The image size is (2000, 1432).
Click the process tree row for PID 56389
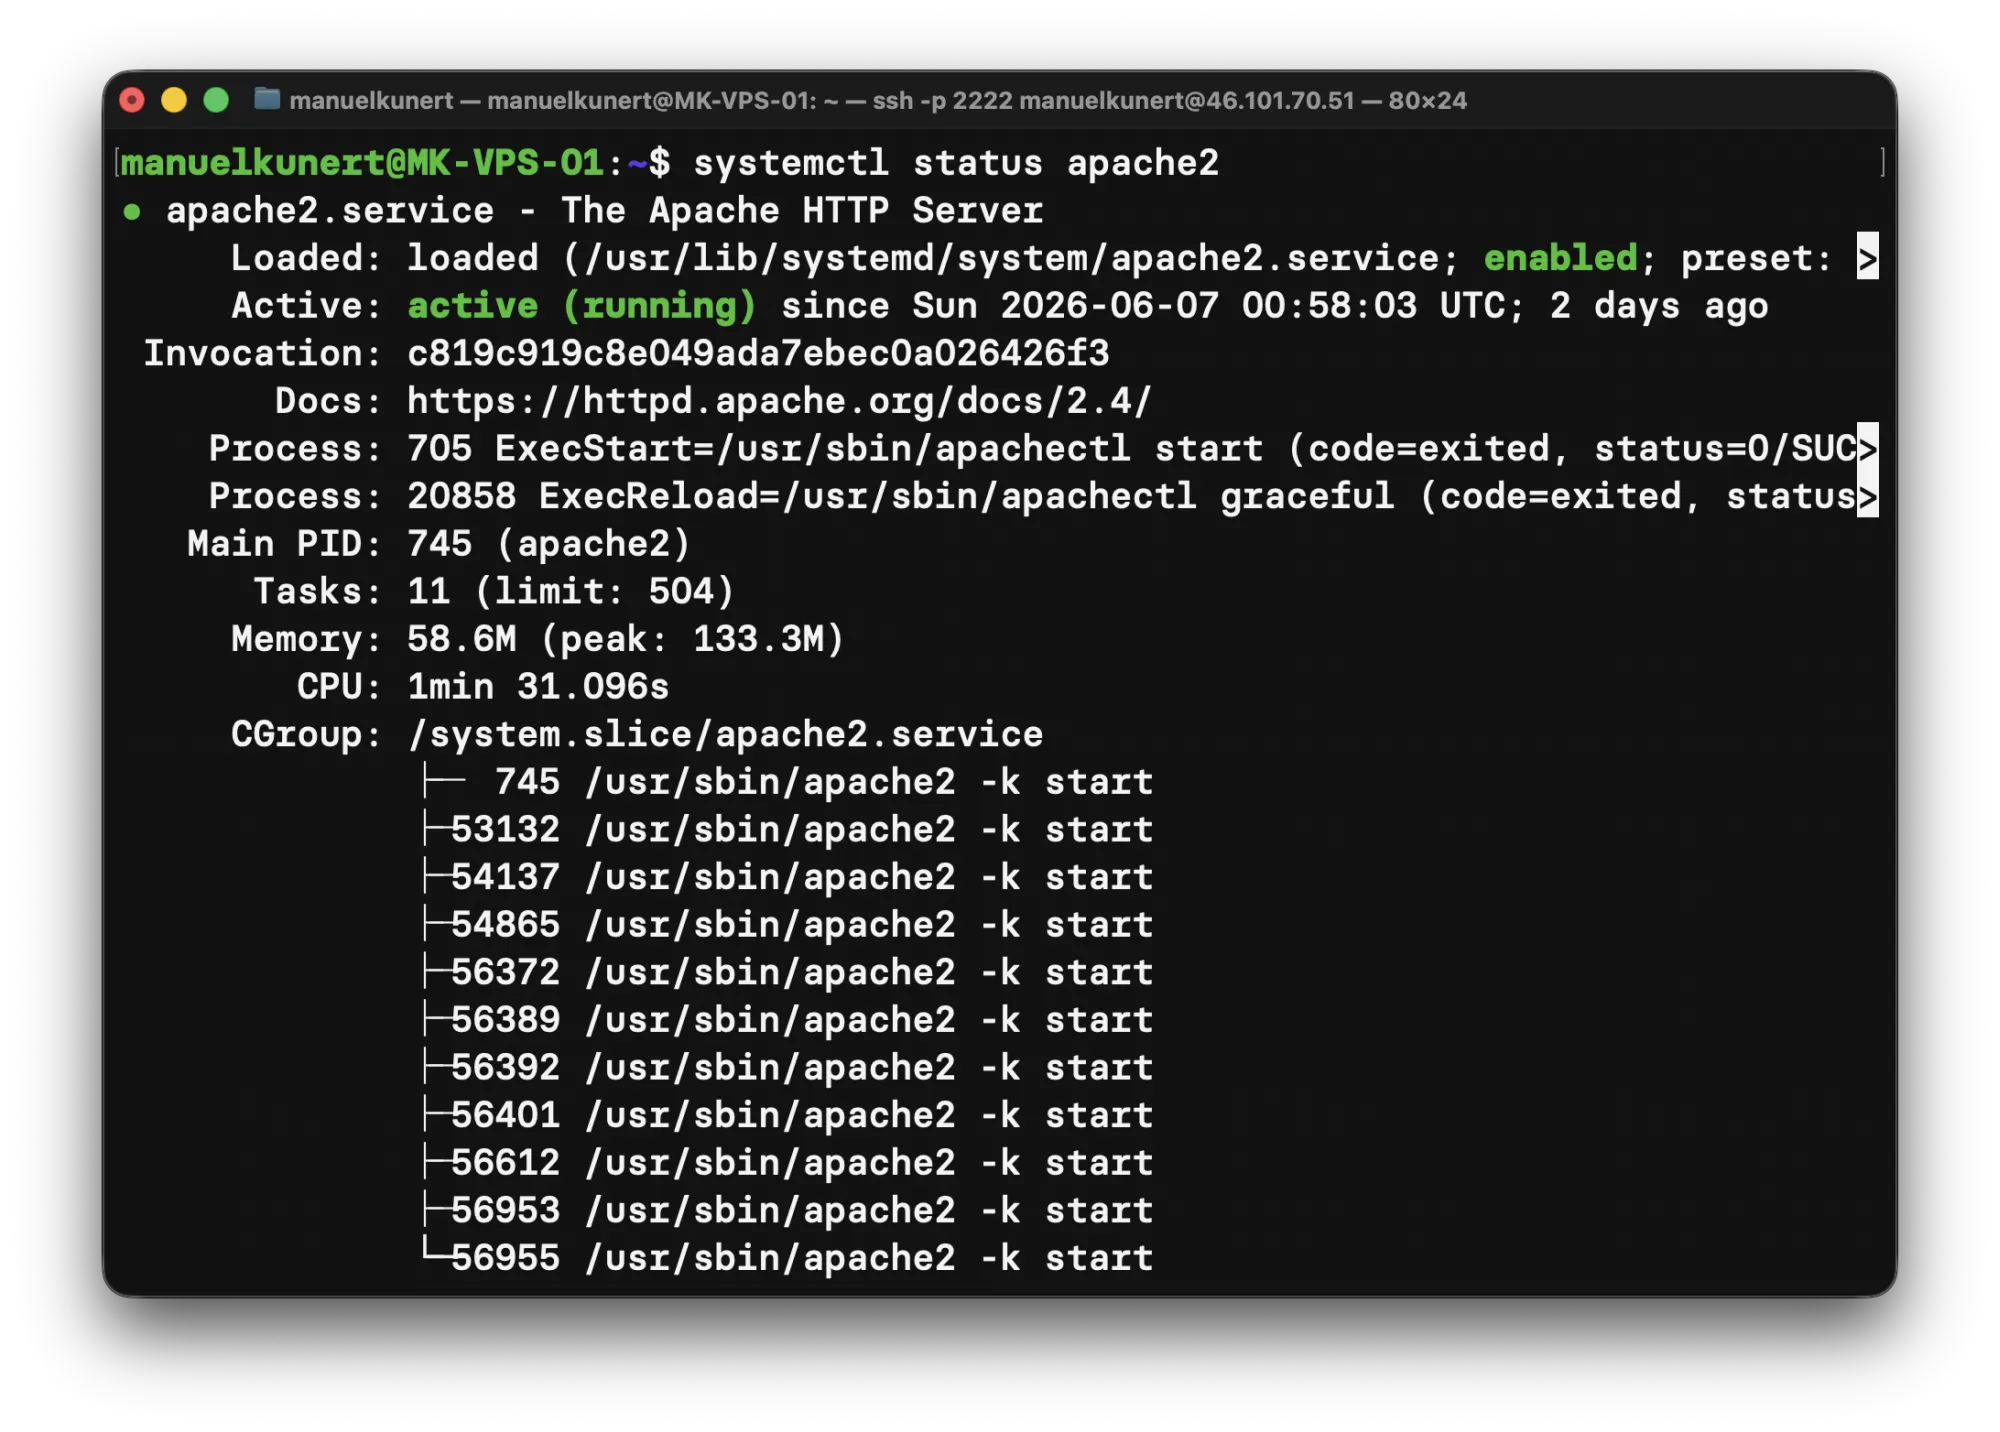pyautogui.click(x=788, y=1020)
